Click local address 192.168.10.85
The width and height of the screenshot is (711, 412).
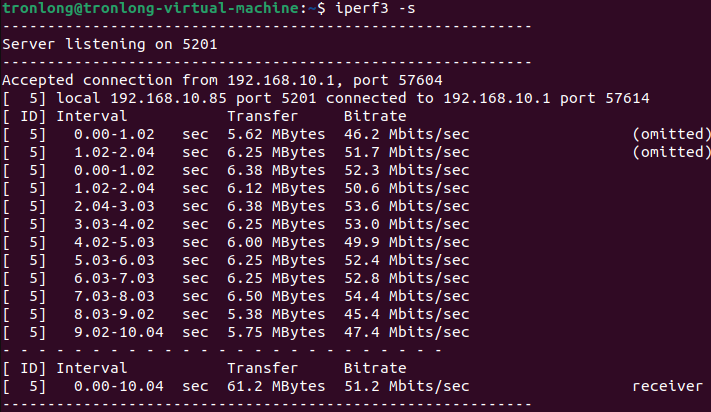tap(168, 98)
